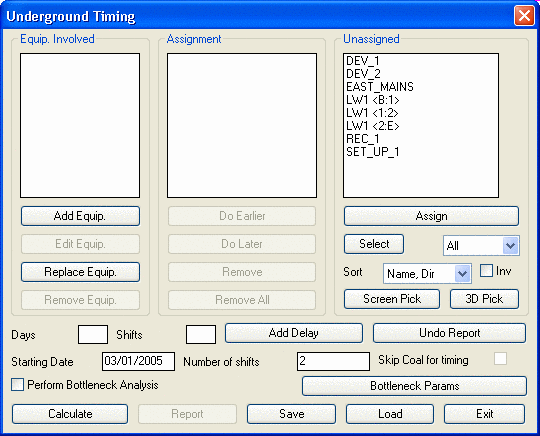Click the Number of shifts field
The width and height of the screenshot is (540, 436).
point(333,361)
